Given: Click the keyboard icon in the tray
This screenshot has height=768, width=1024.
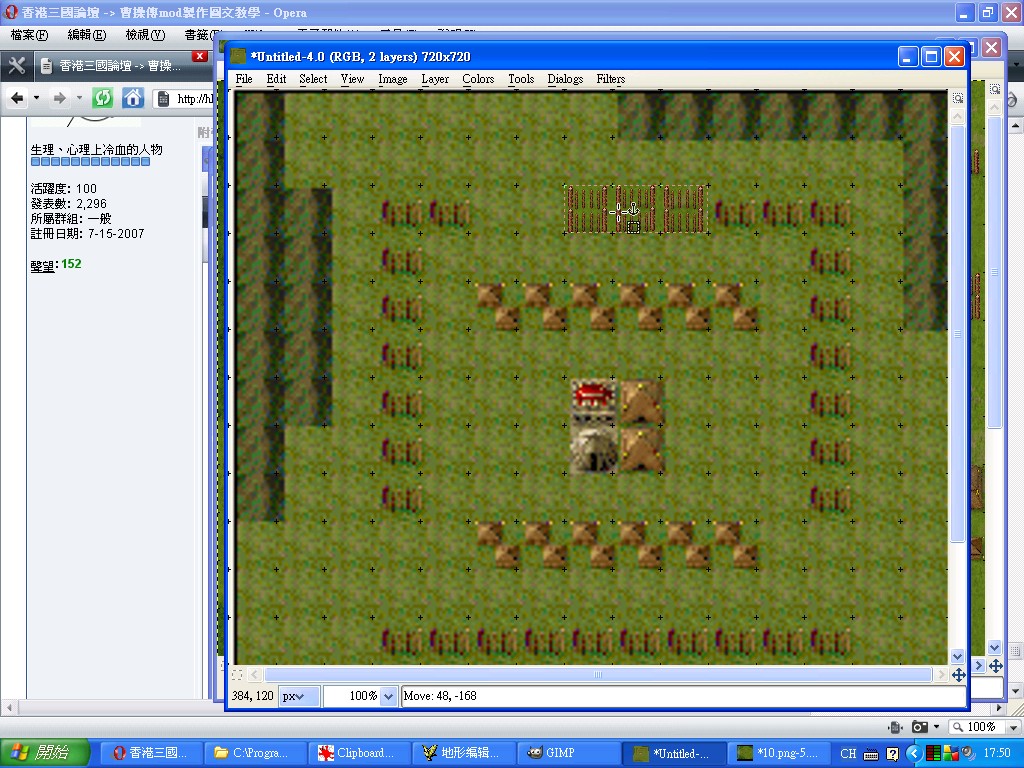Looking at the screenshot, I should click(871, 754).
